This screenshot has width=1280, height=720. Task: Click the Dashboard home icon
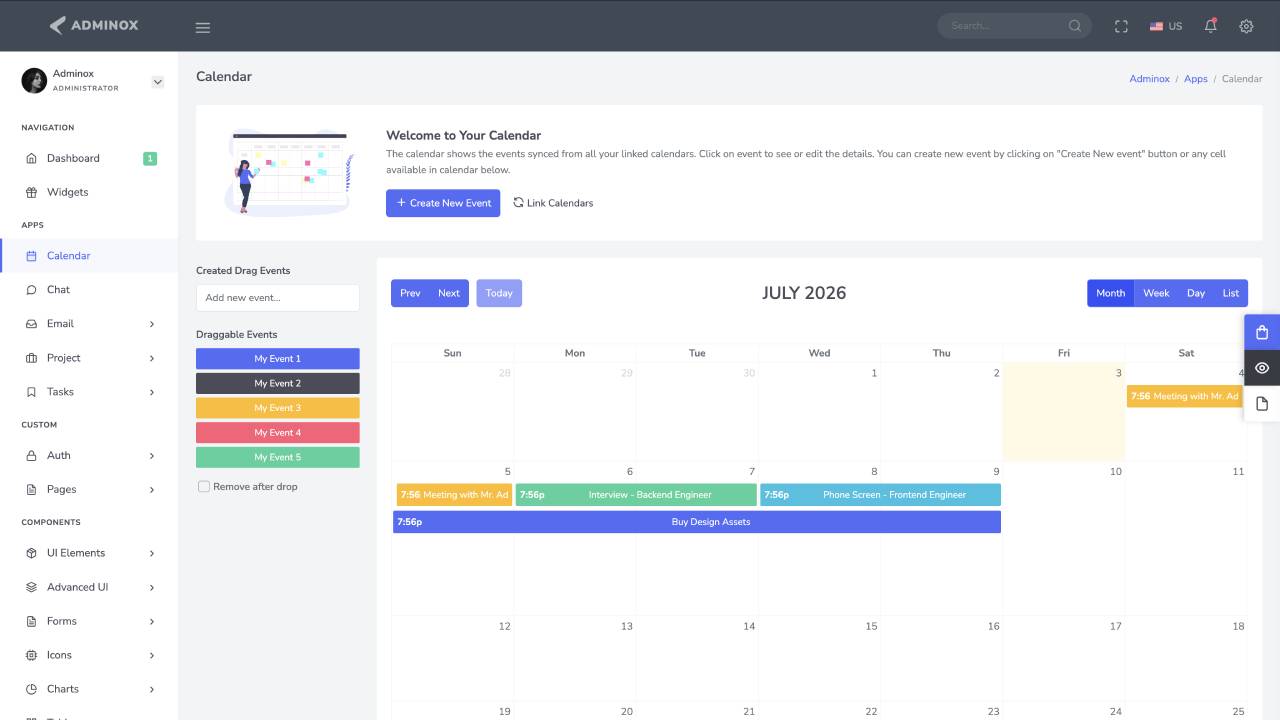pos(31,158)
